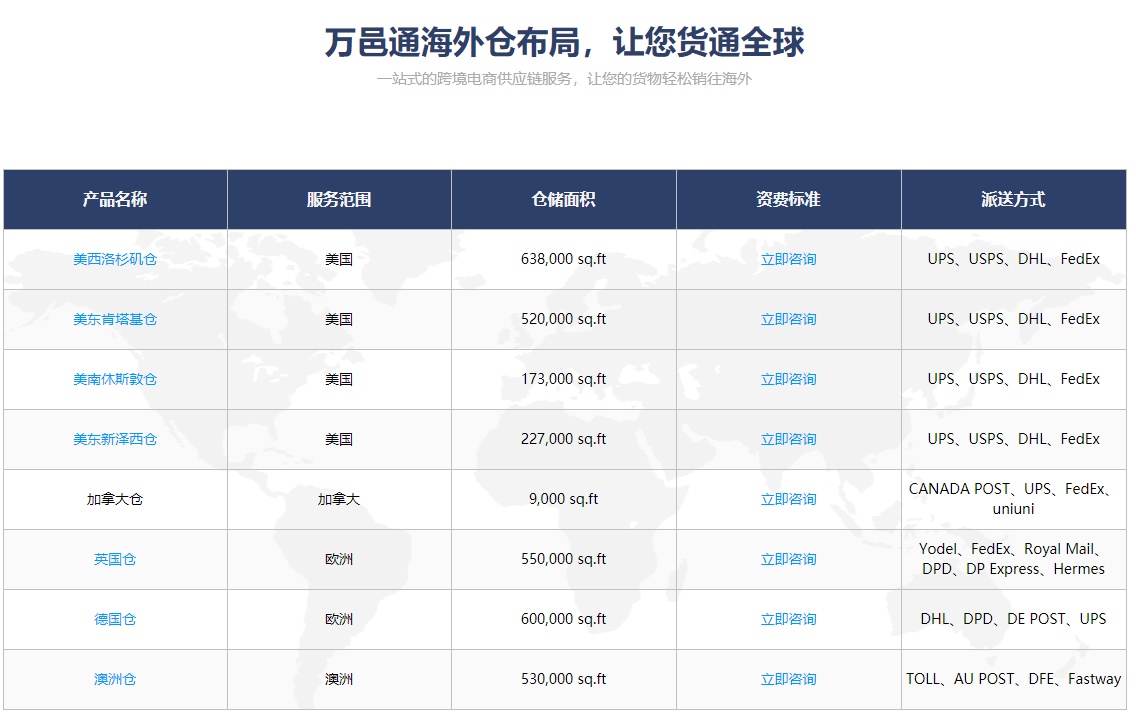This screenshot has width=1136, height=715.
Task: Select the 9,000 sq.ft cell
Action: 564,499
